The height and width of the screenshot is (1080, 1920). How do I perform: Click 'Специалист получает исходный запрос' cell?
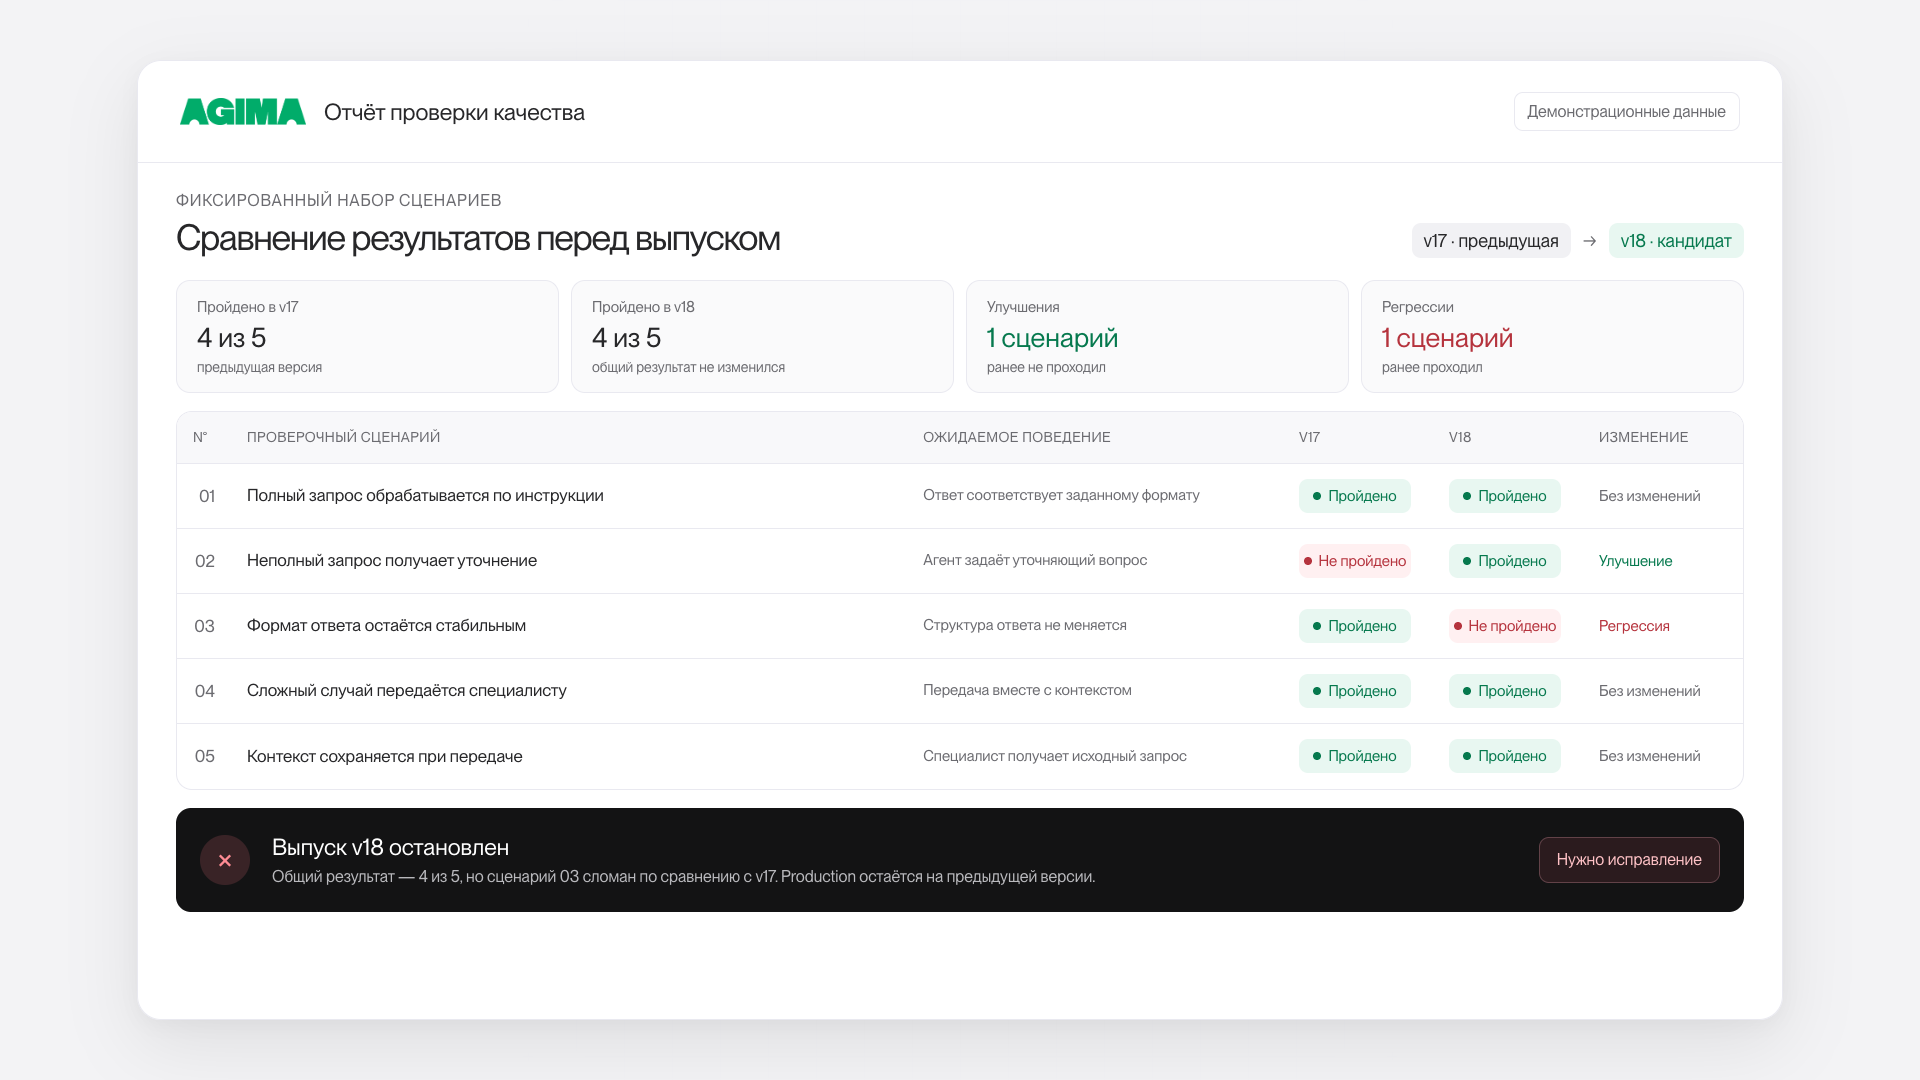click(1055, 756)
